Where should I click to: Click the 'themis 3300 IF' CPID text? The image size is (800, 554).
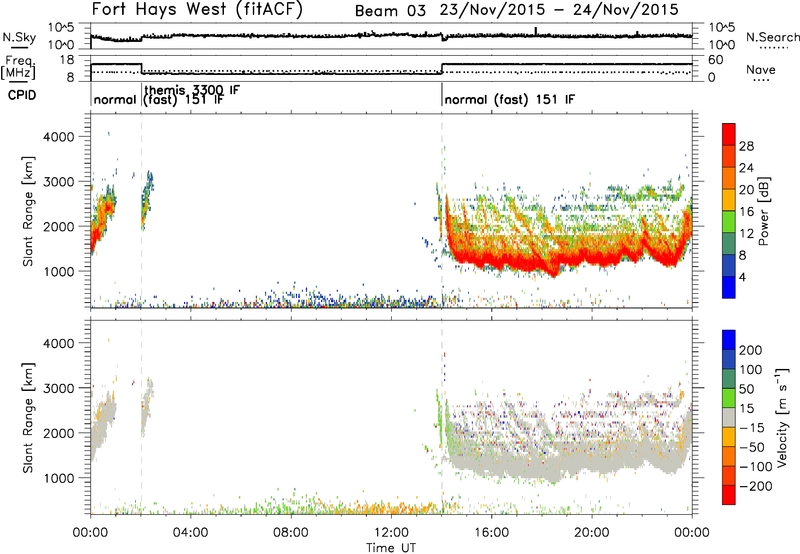tap(192, 90)
